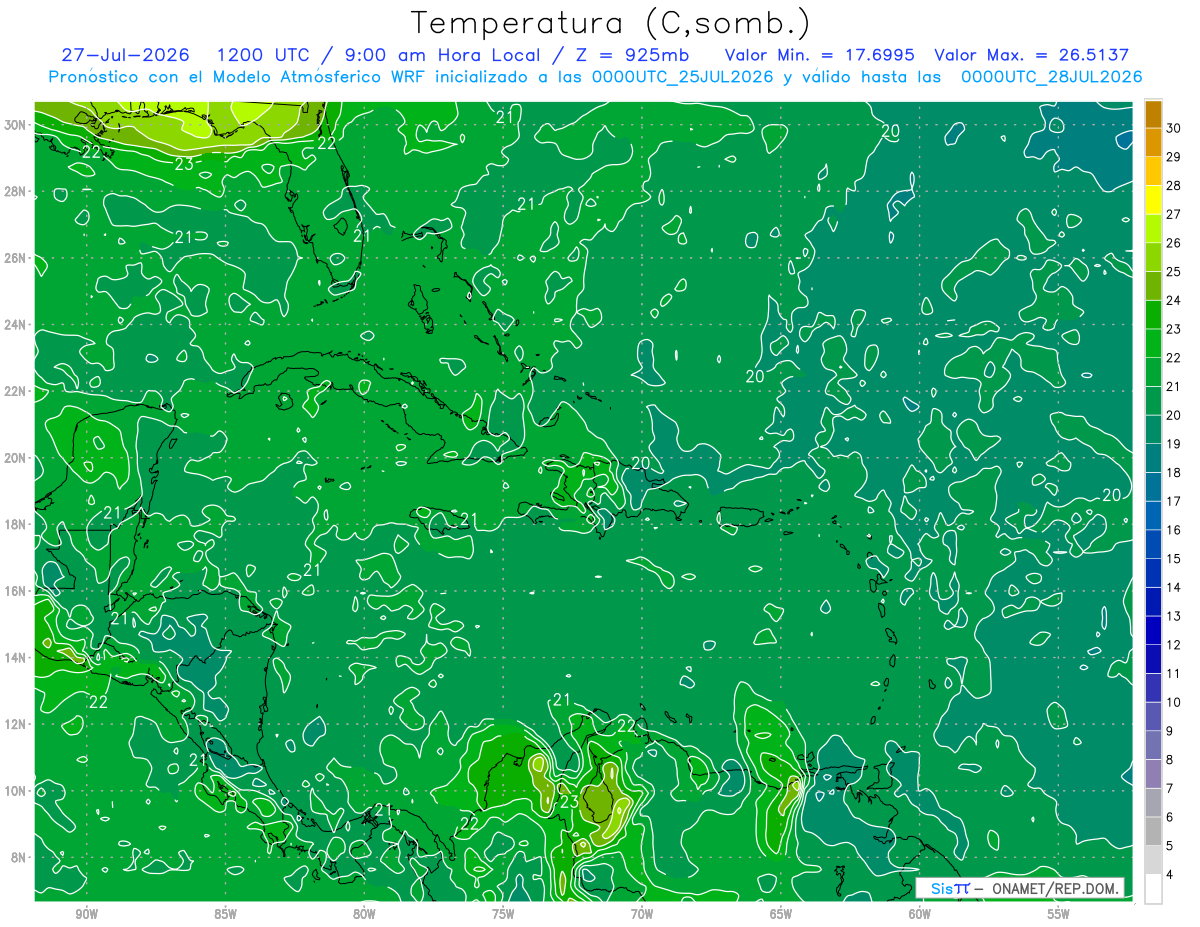The image size is (1200, 927).
Task: Click longitude label '85W'
Action: pos(226,912)
